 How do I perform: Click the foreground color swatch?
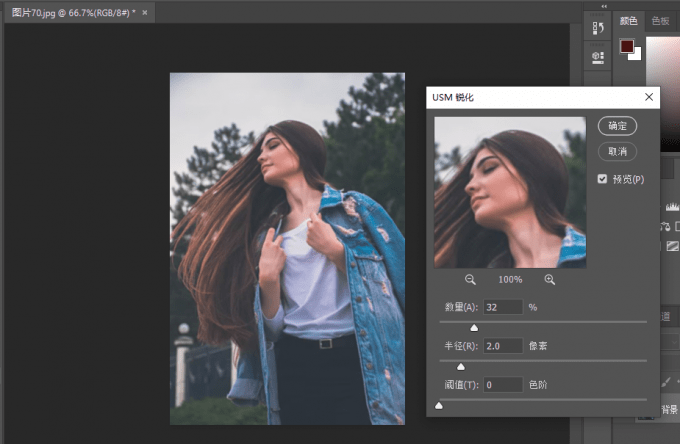(626, 47)
